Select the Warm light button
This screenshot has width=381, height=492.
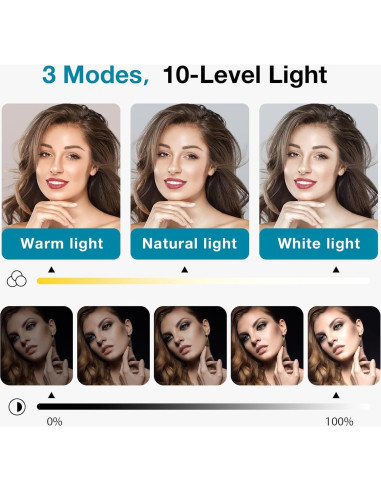tap(61, 244)
